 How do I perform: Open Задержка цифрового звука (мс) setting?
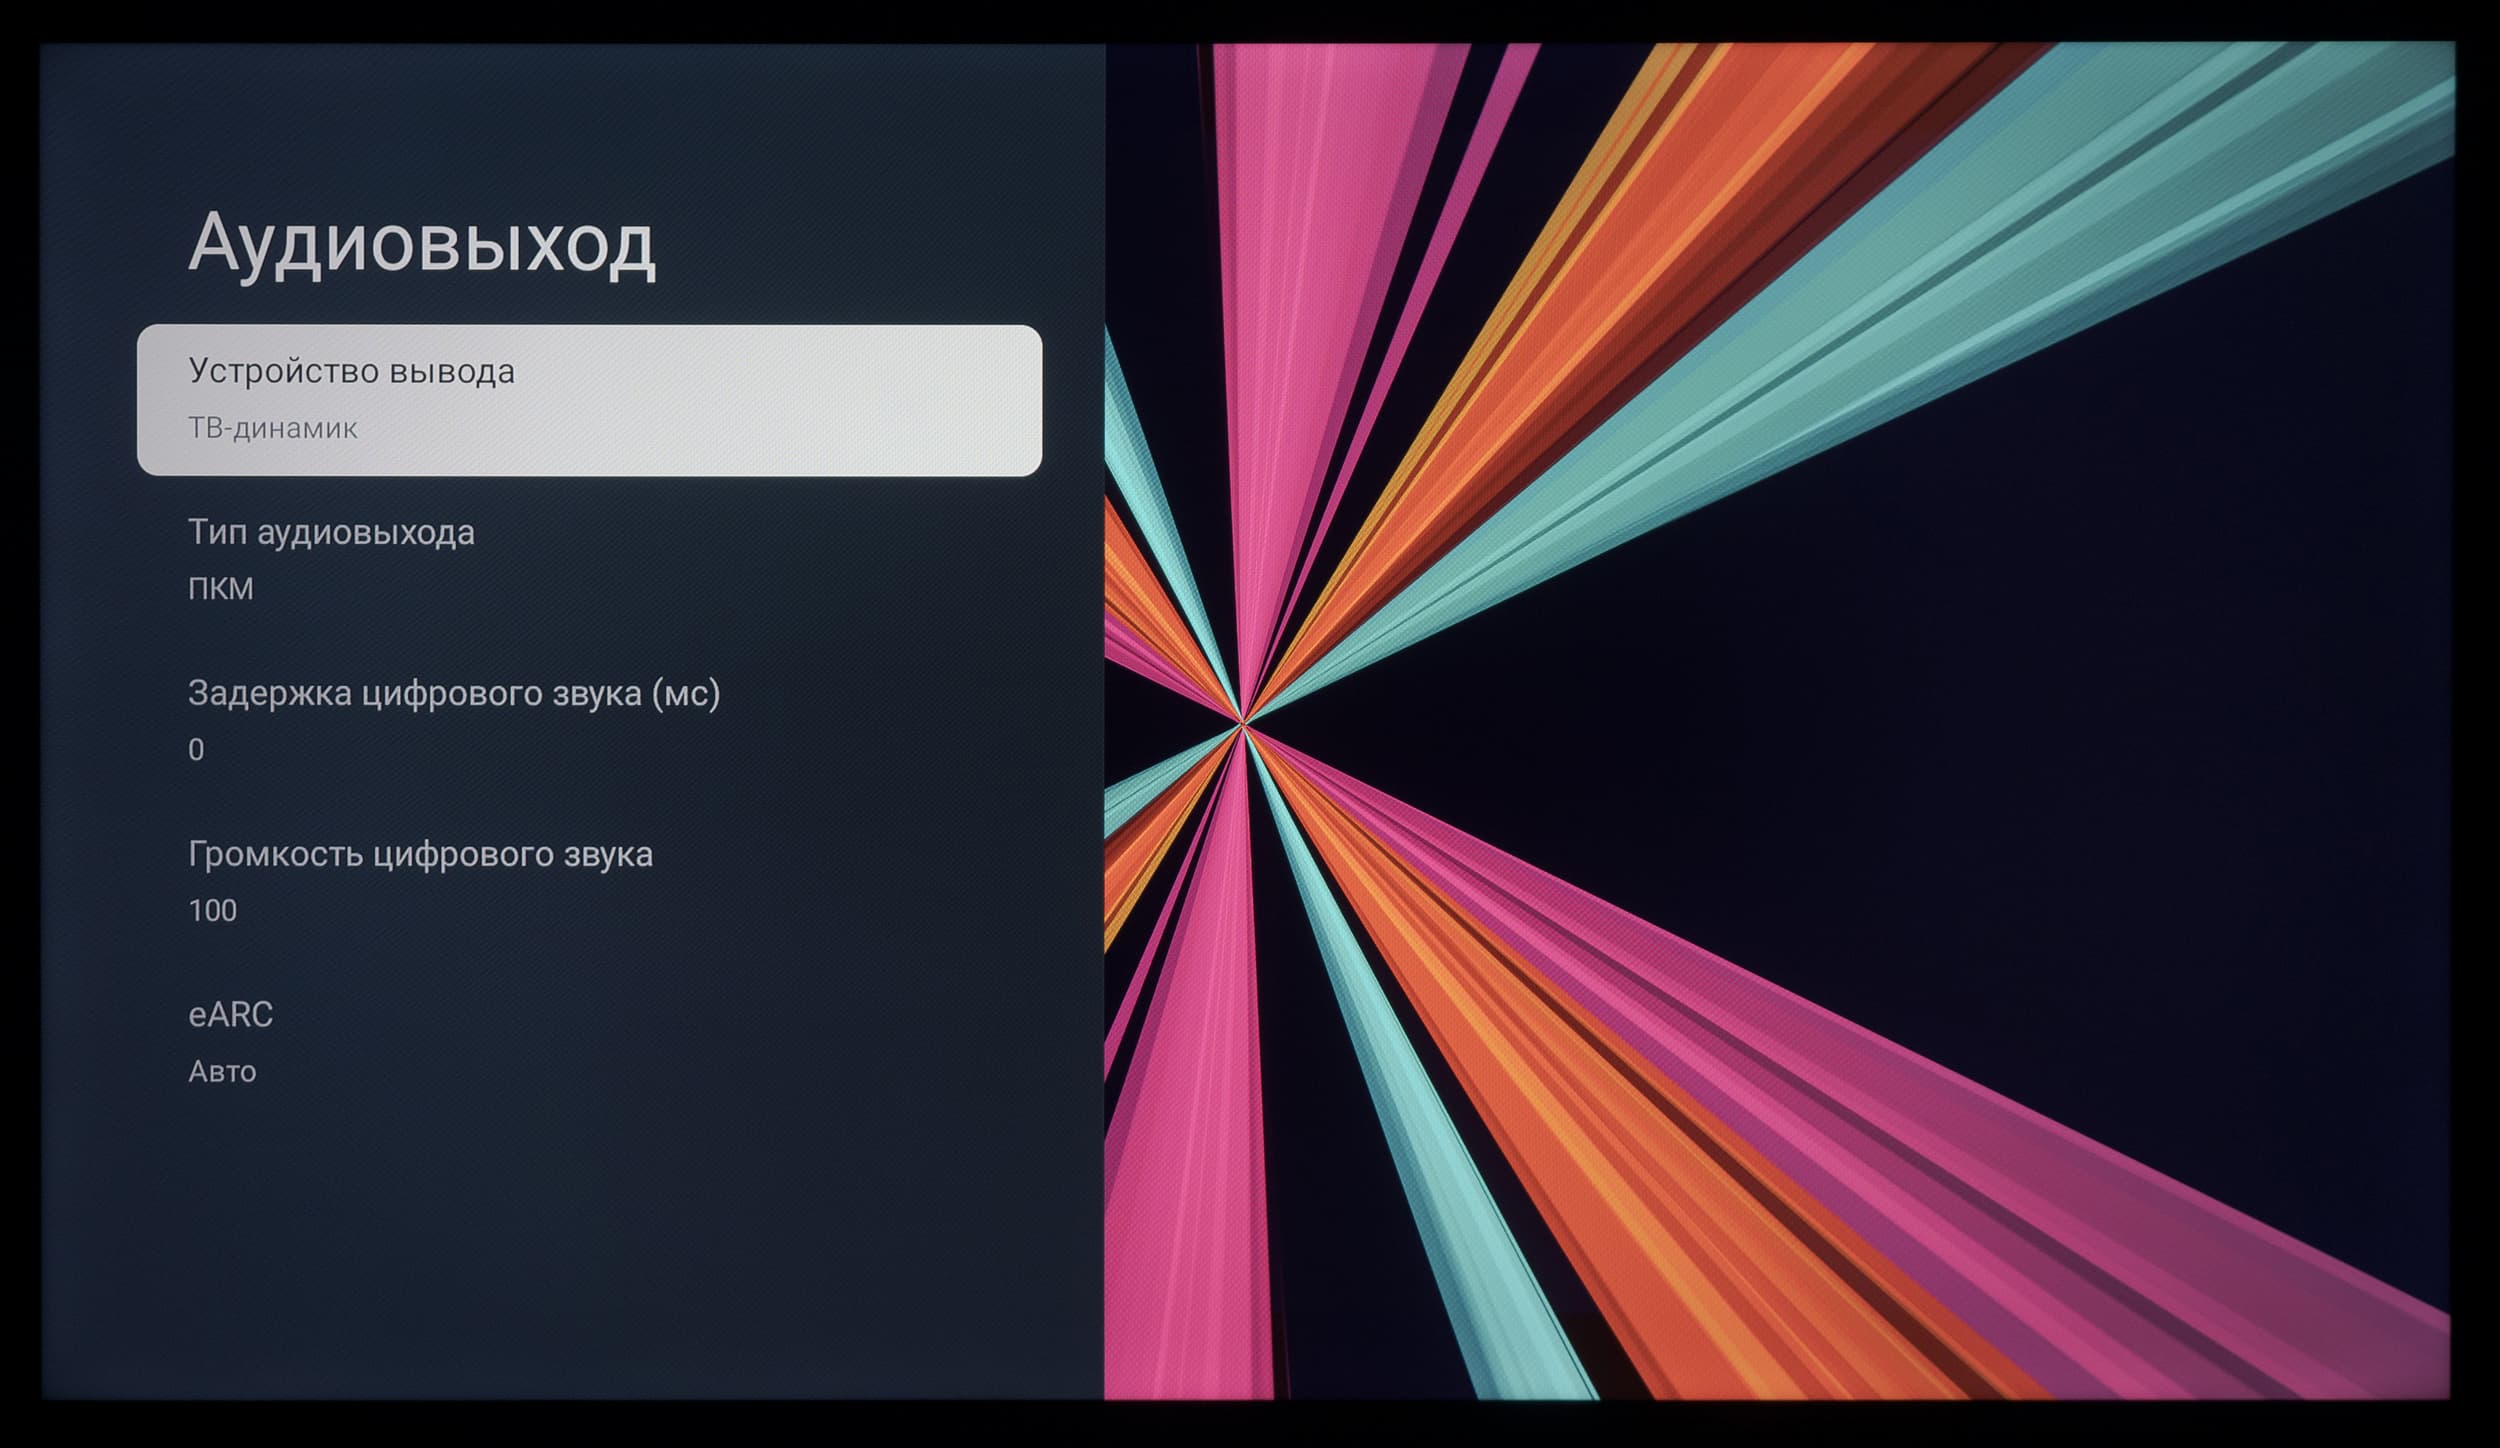click(454, 693)
